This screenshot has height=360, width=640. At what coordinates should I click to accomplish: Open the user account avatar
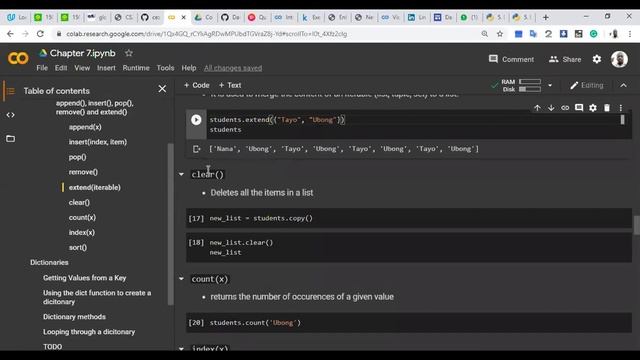click(x=619, y=59)
